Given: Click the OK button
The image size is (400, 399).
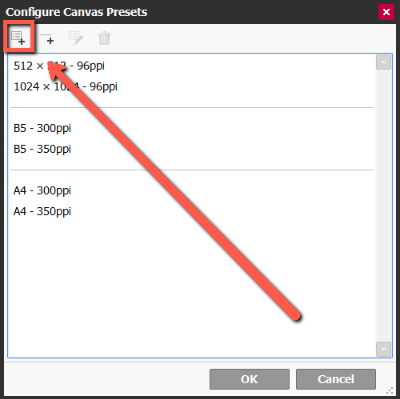Looking at the screenshot, I should coord(249,379).
